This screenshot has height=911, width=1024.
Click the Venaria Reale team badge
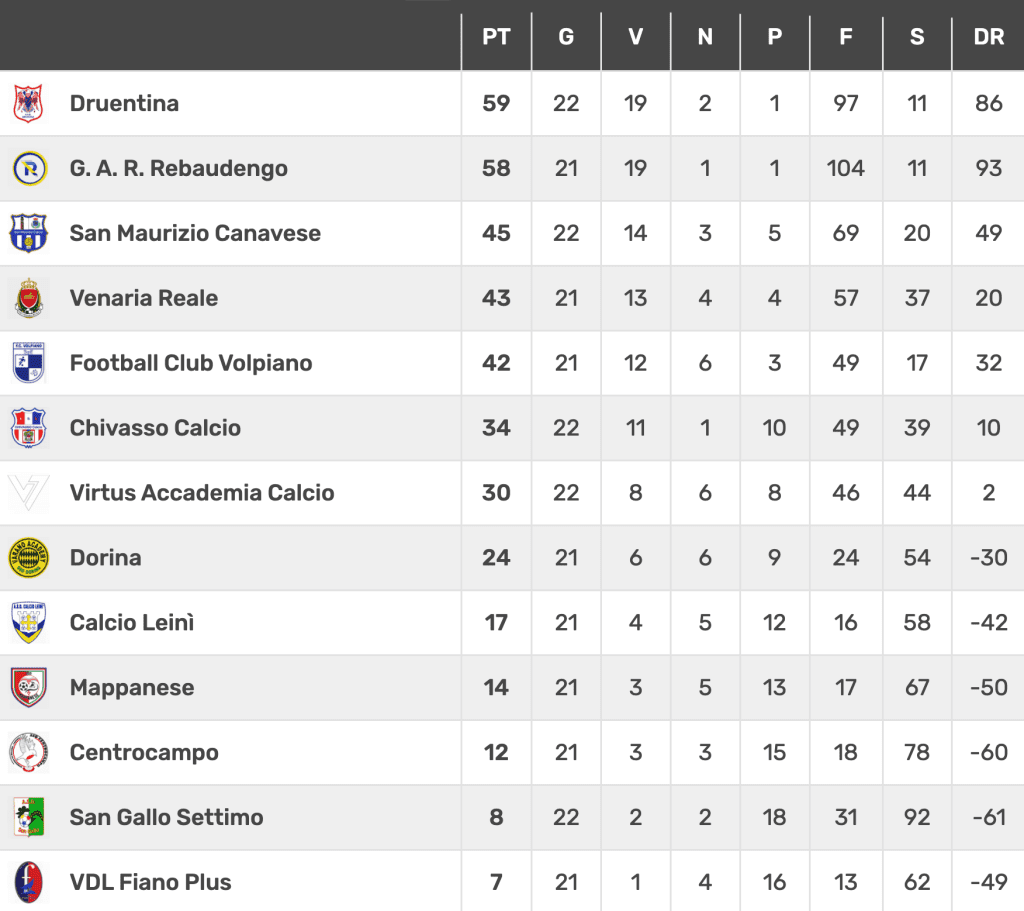29,298
